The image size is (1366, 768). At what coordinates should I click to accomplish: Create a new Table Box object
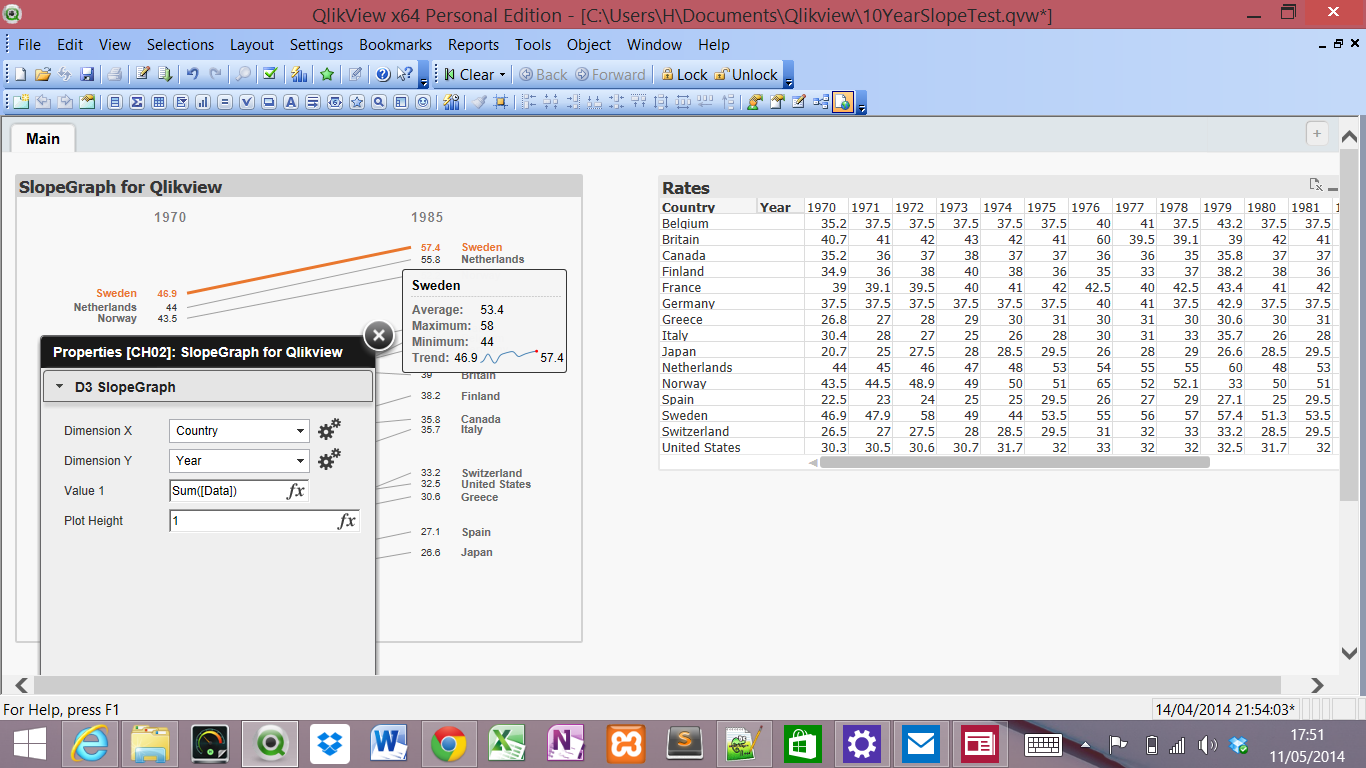coord(159,101)
